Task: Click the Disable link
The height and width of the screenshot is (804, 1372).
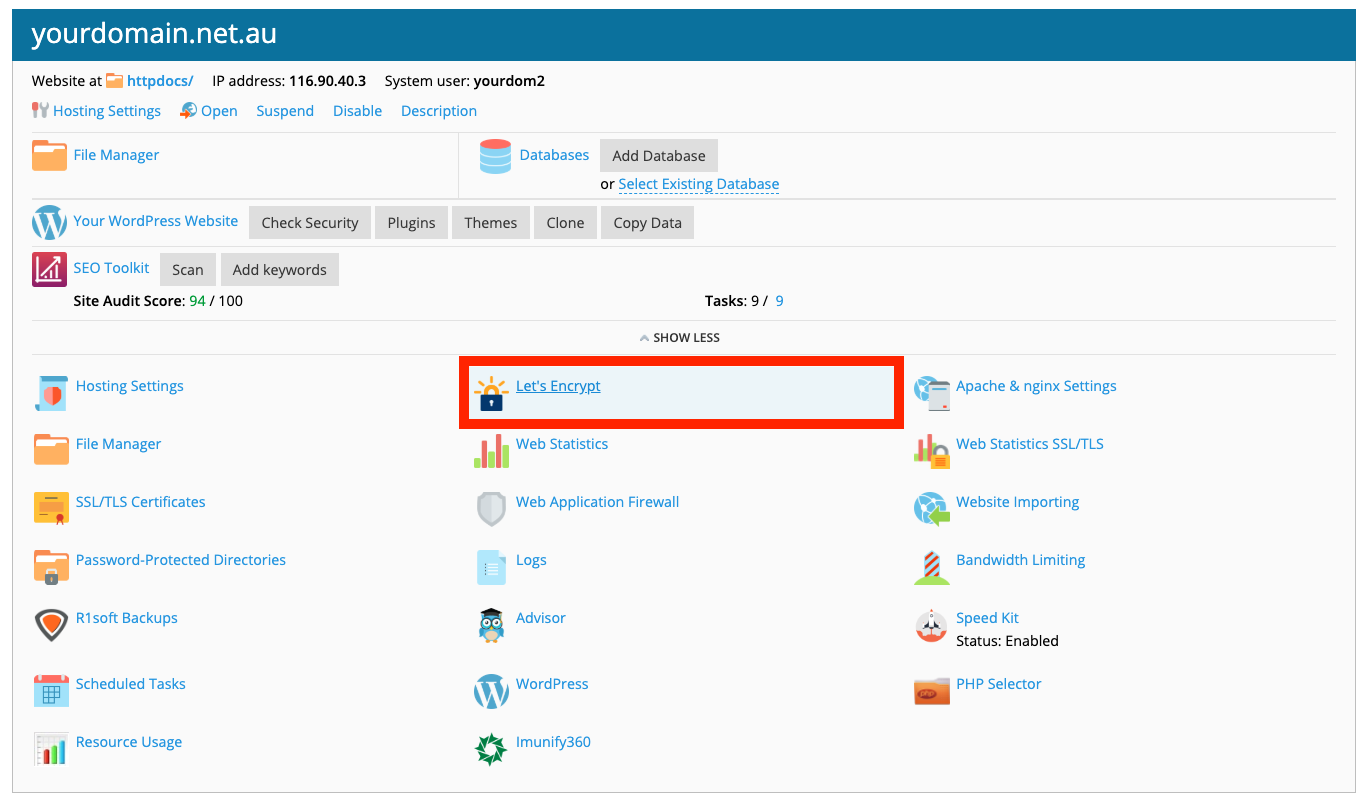Action: pos(358,111)
